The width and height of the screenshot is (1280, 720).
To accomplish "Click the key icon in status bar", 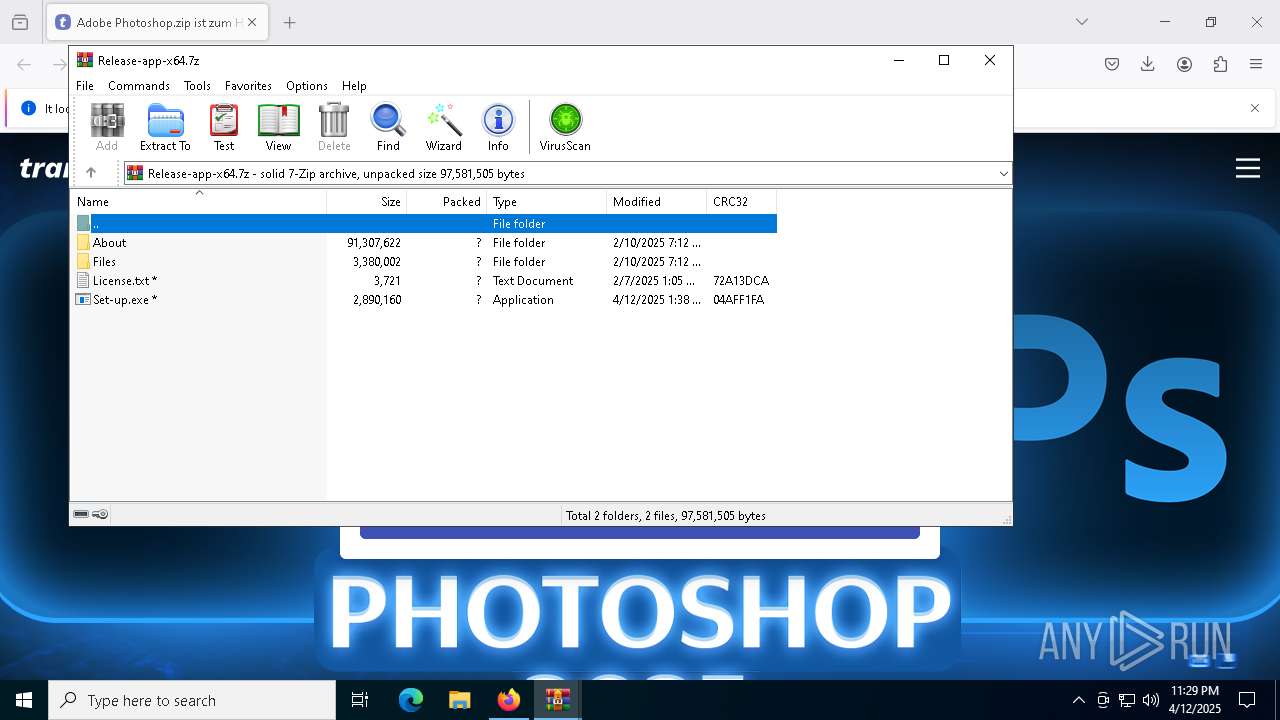I will [x=100, y=514].
